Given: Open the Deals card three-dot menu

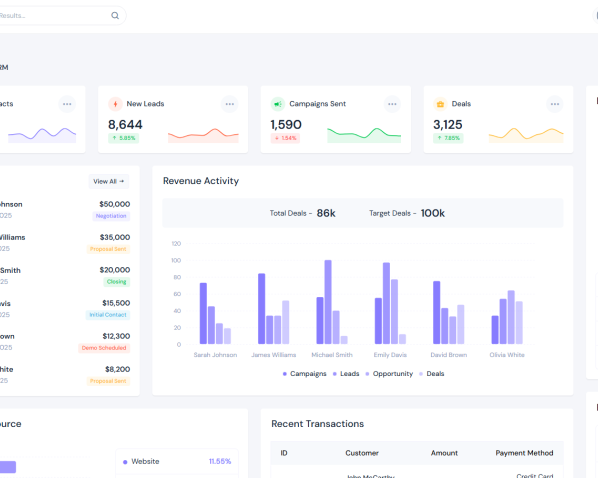Looking at the screenshot, I should click(555, 104).
